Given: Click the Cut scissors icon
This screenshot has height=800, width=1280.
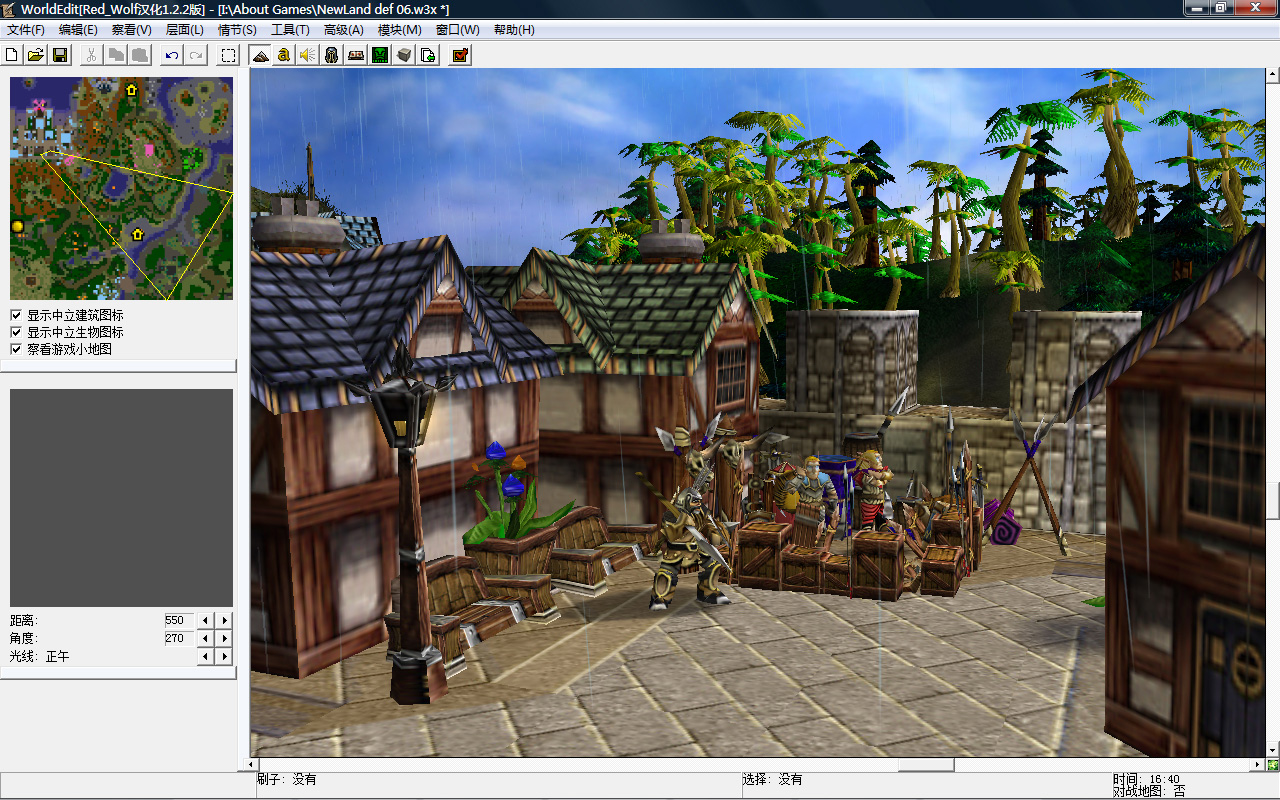Looking at the screenshot, I should (x=91, y=55).
